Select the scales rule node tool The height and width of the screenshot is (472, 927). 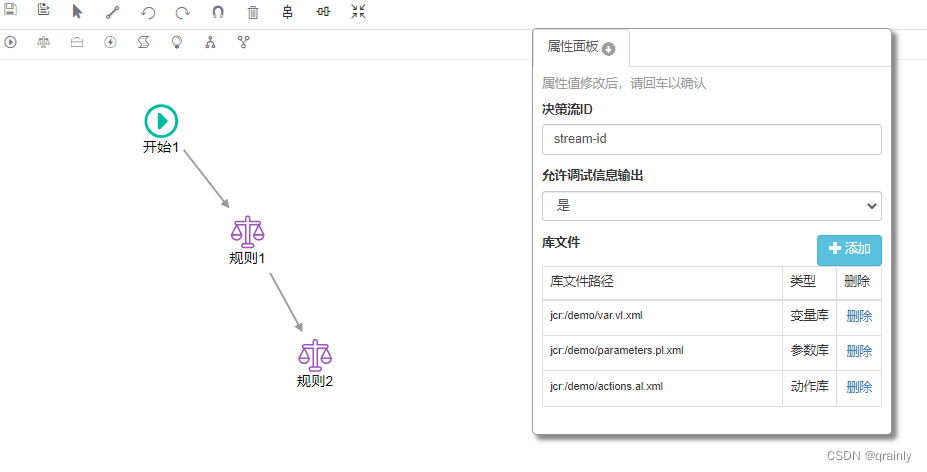click(43, 42)
